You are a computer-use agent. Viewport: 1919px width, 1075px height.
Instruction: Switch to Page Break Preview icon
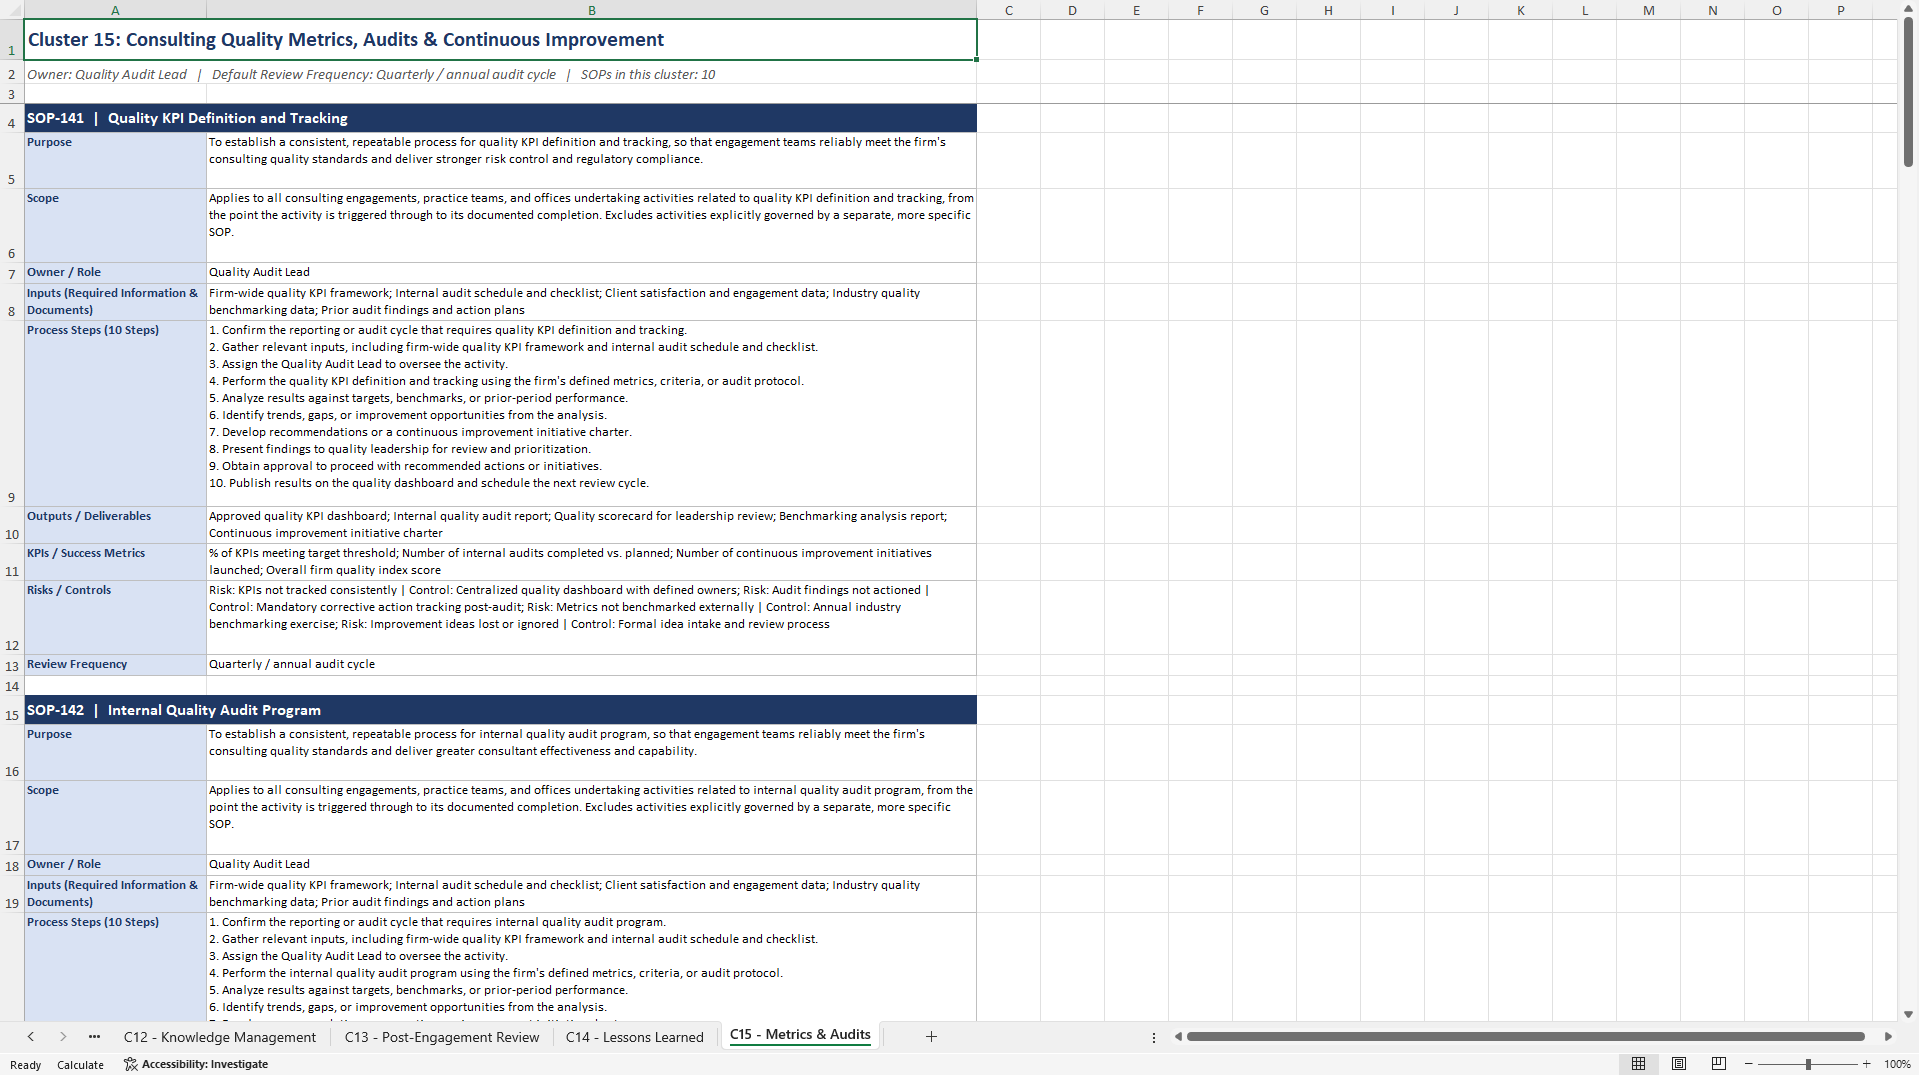1719,1064
